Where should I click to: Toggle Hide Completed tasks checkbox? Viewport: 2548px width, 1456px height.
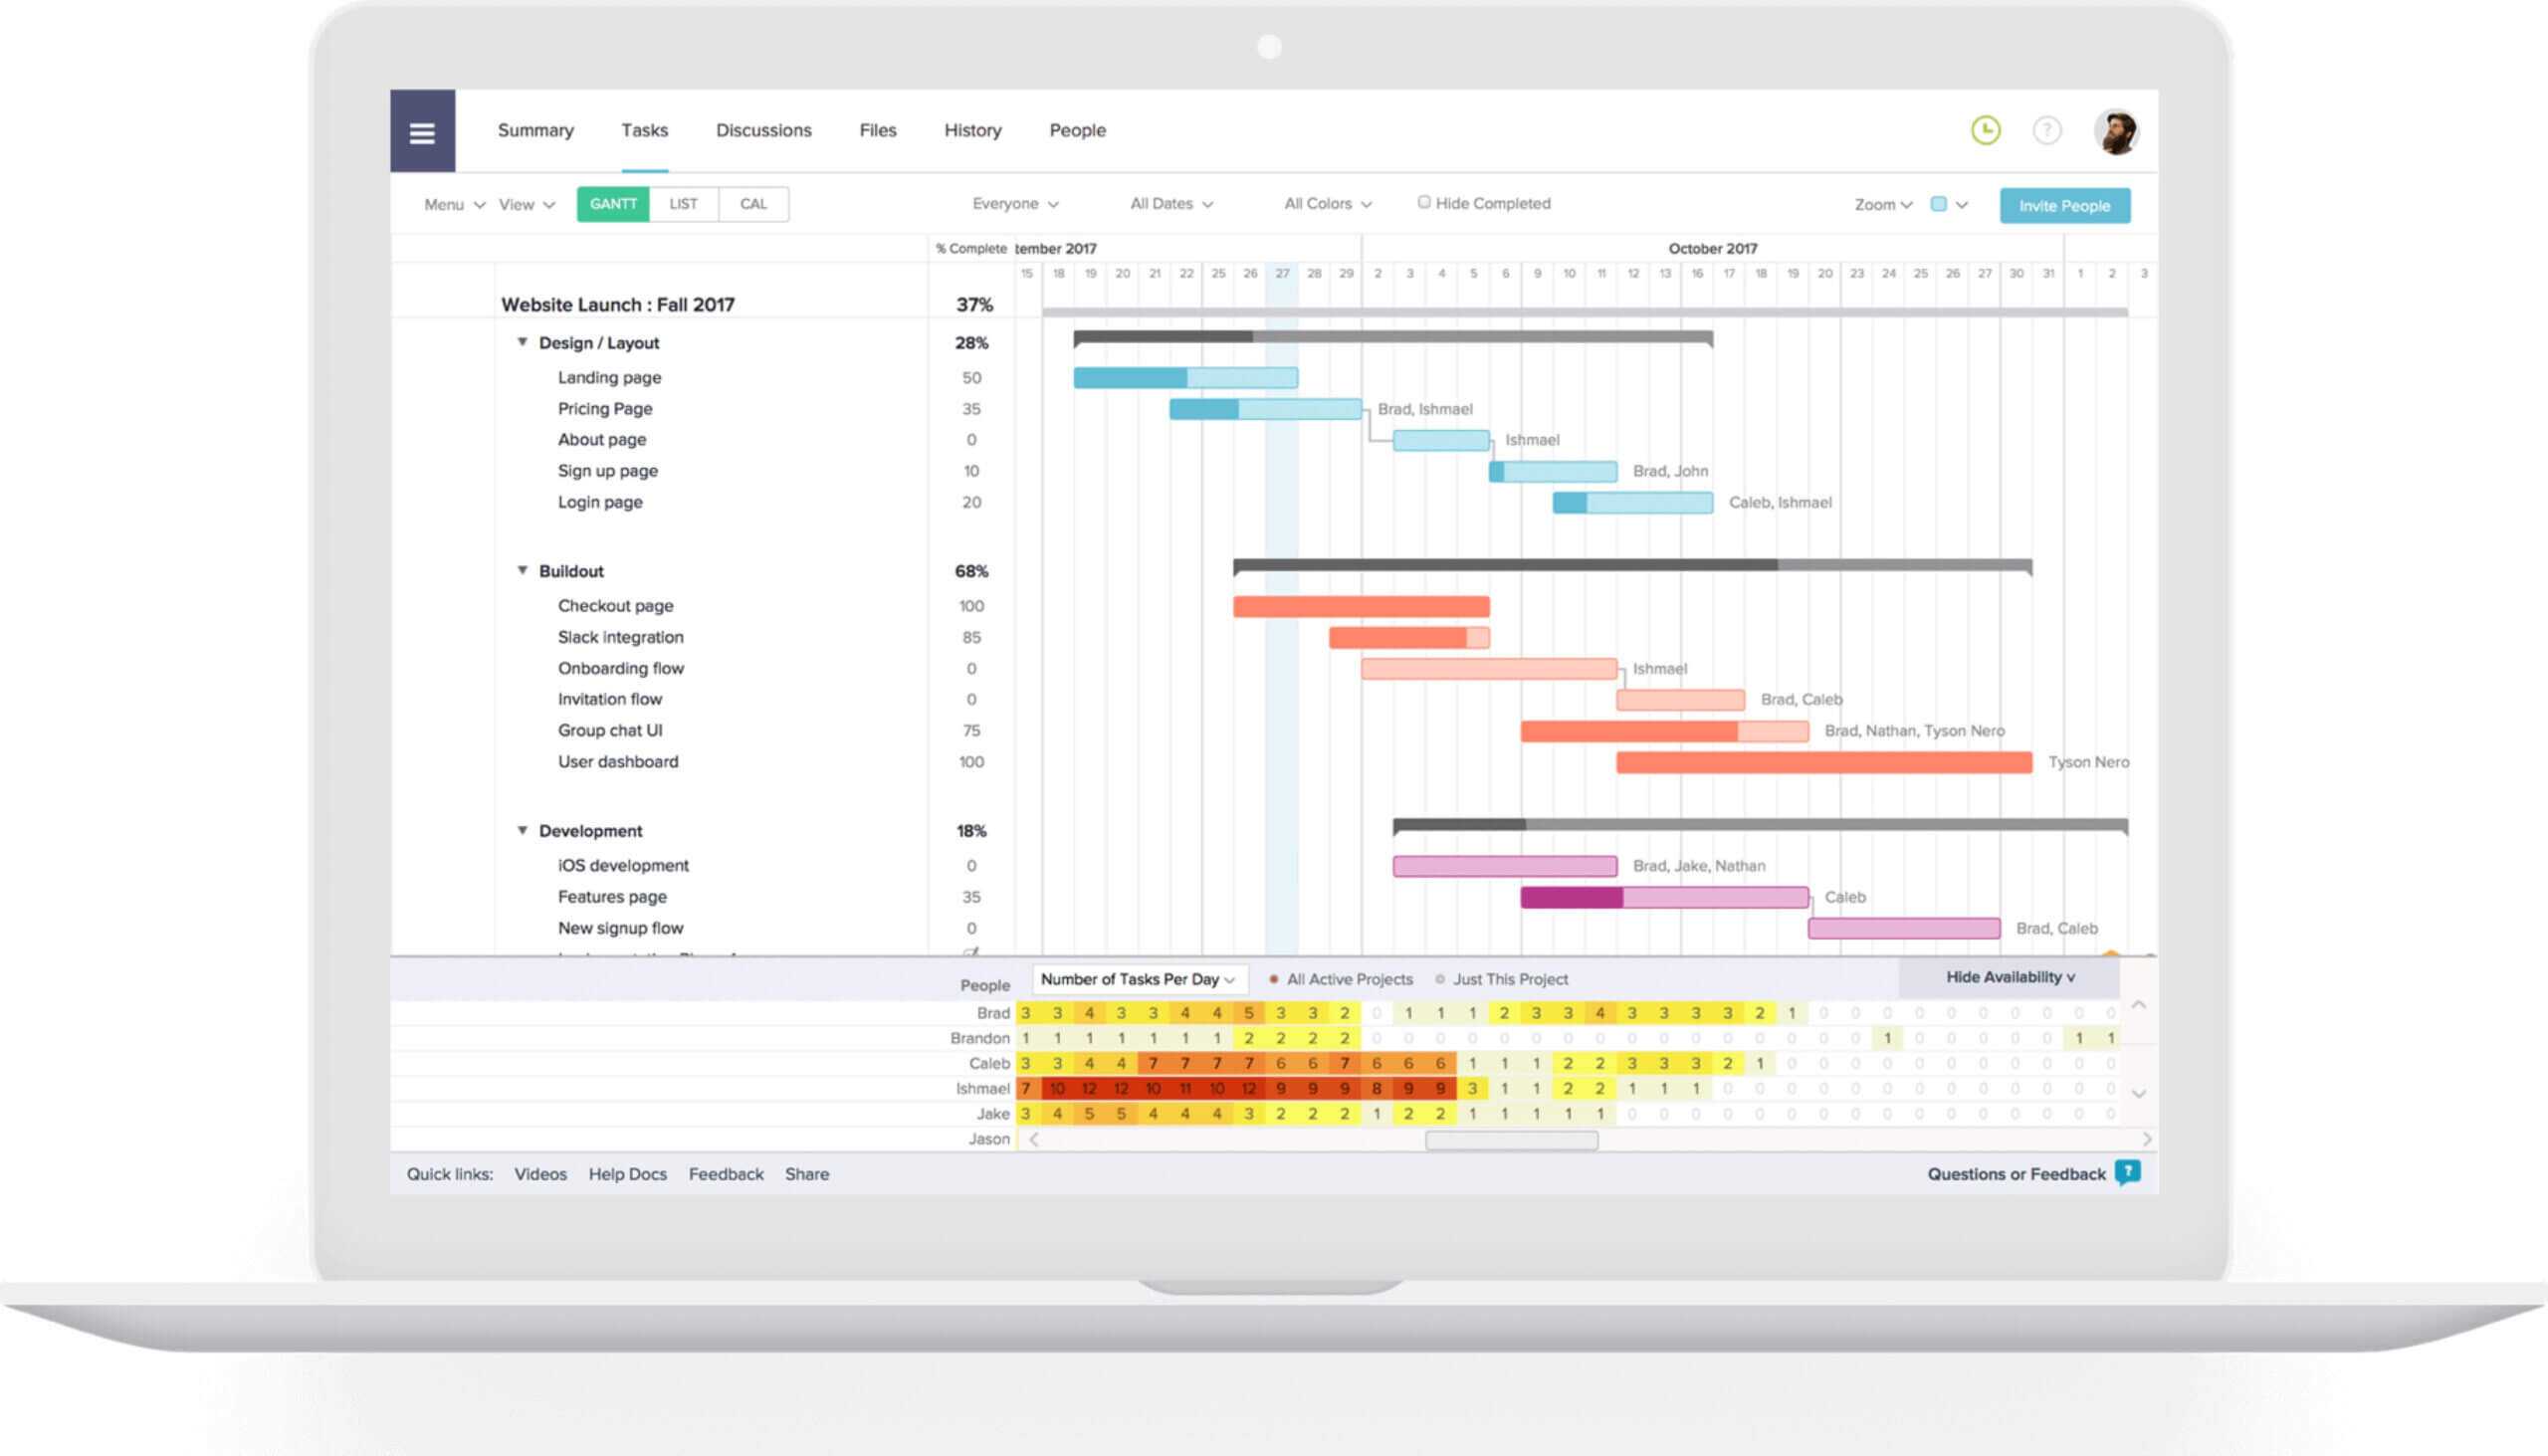tap(1421, 205)
